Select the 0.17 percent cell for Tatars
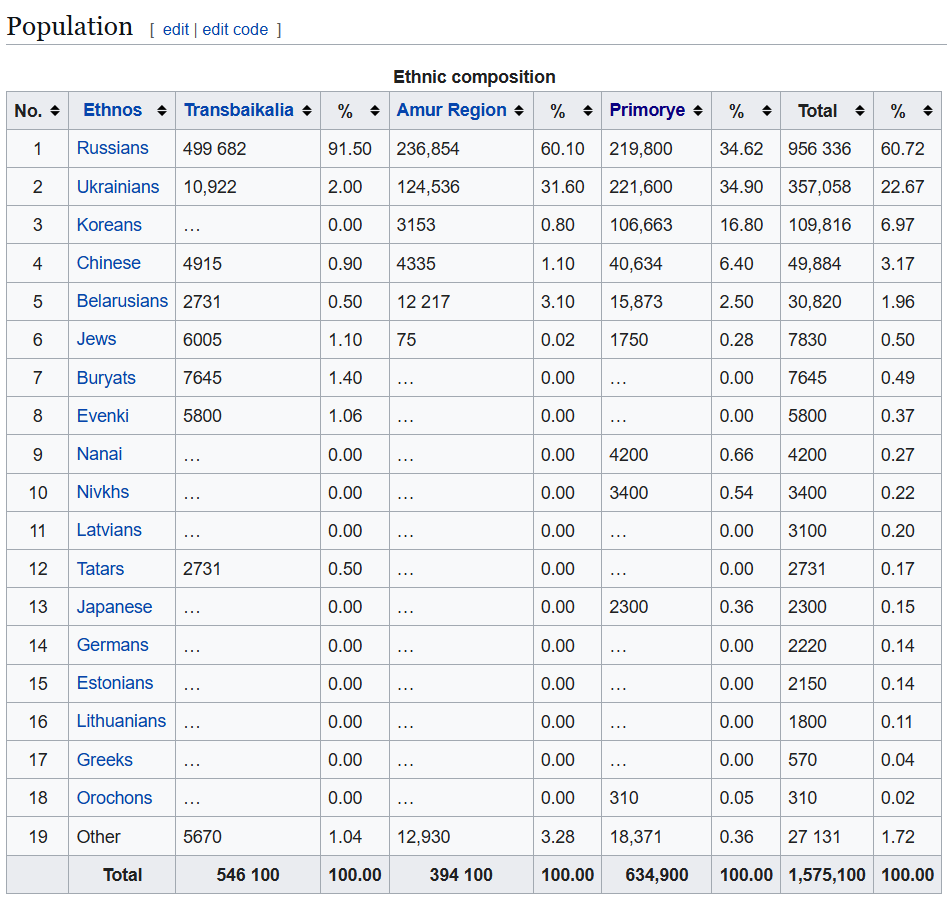Image resolution: width=947 pixels, height=901 pixels. [x=907, y=569]
